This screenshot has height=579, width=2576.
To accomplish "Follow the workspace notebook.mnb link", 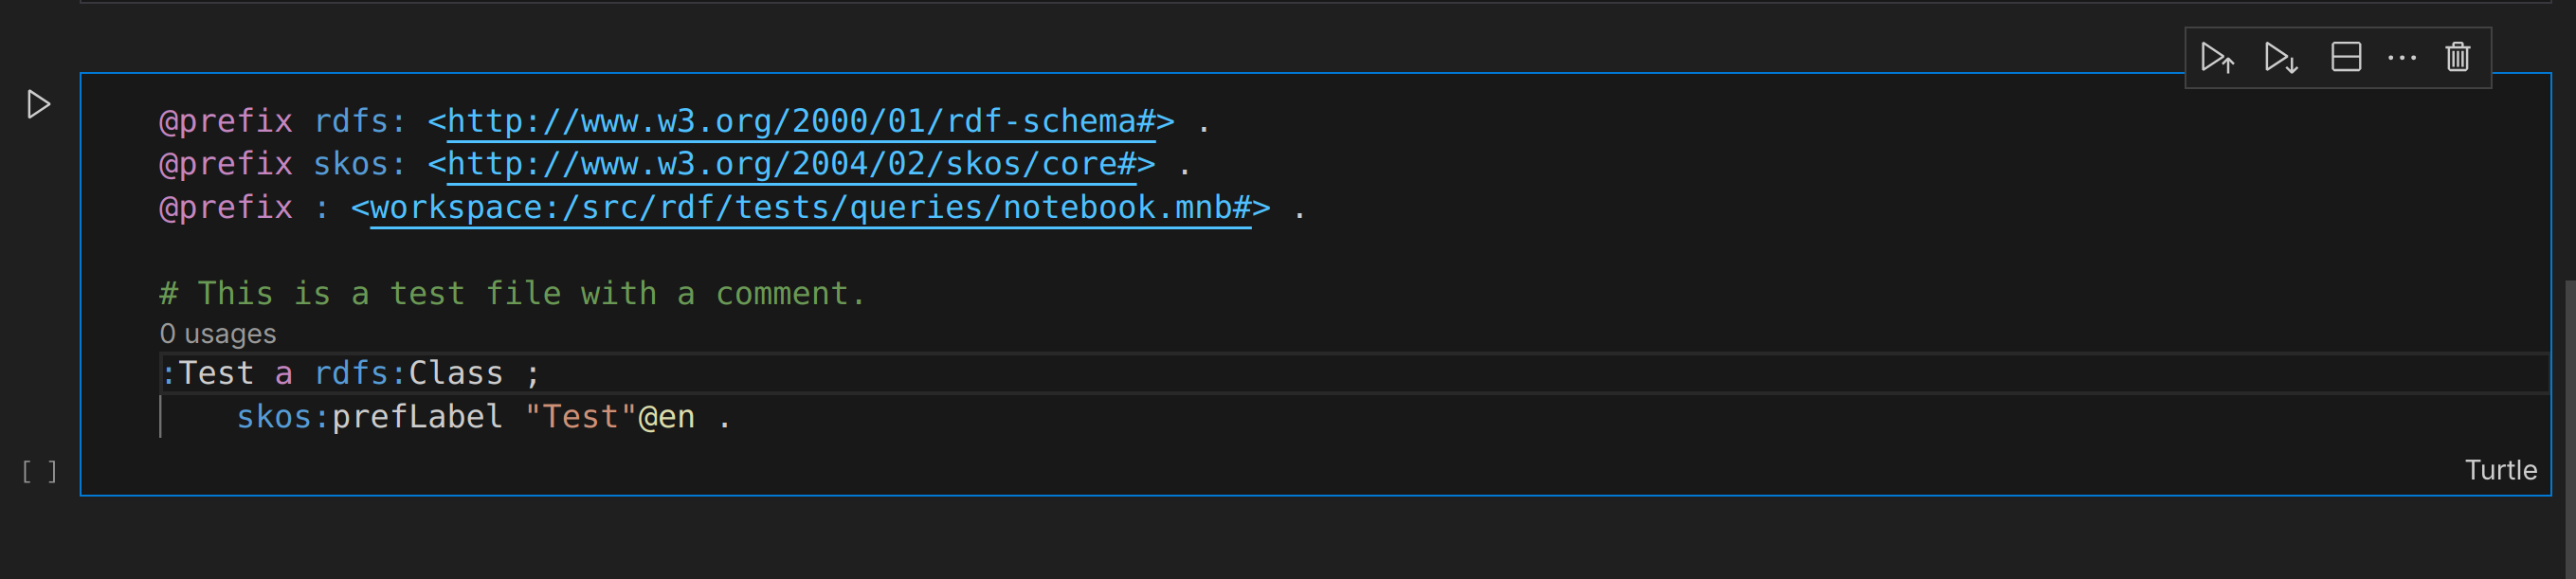I will click(810, 208).
